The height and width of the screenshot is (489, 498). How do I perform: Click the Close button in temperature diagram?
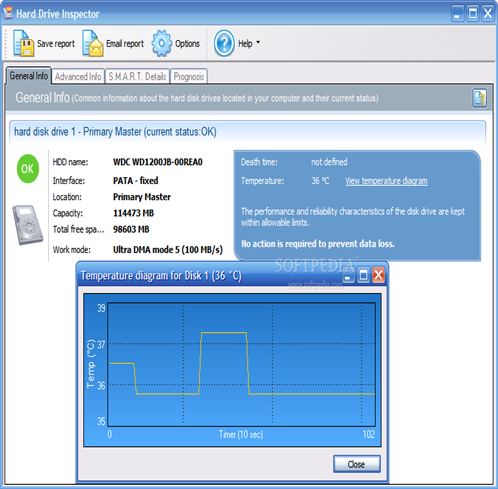click(357, 464)
